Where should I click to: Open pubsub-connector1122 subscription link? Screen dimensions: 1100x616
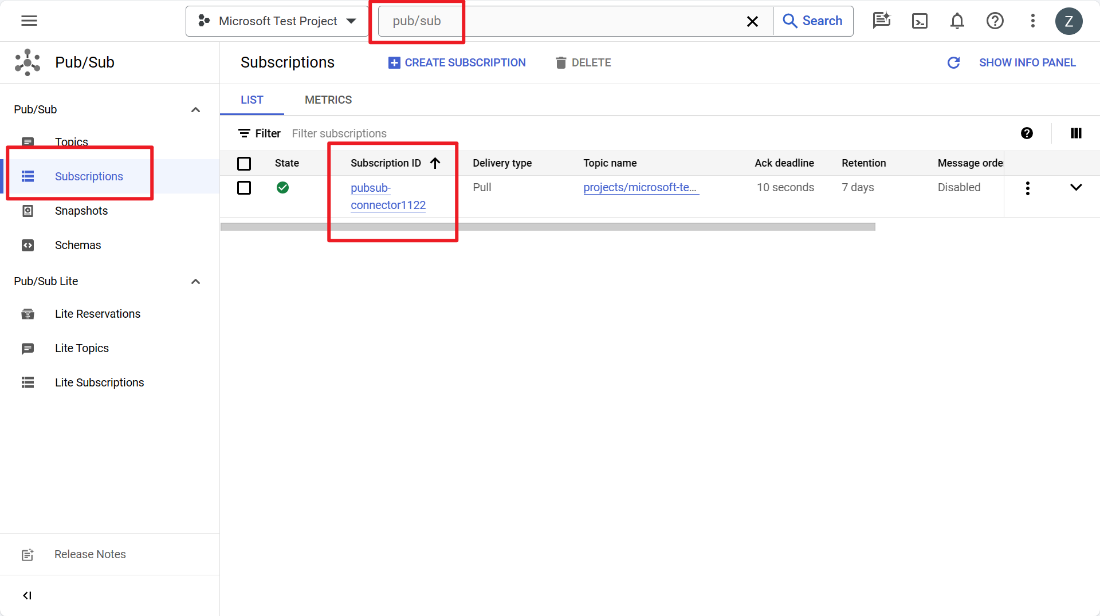tap(388, 196)
